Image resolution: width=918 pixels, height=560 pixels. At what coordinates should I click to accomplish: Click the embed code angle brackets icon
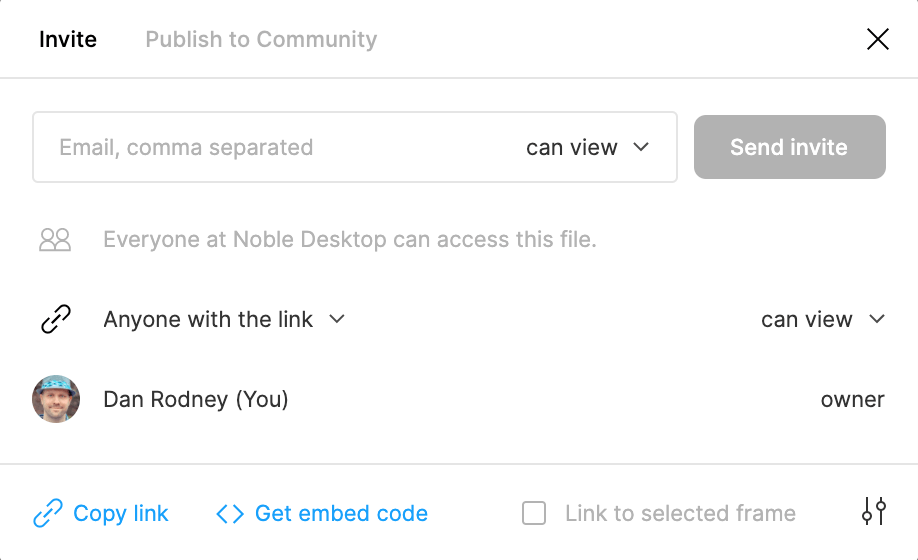click(230, 514)
